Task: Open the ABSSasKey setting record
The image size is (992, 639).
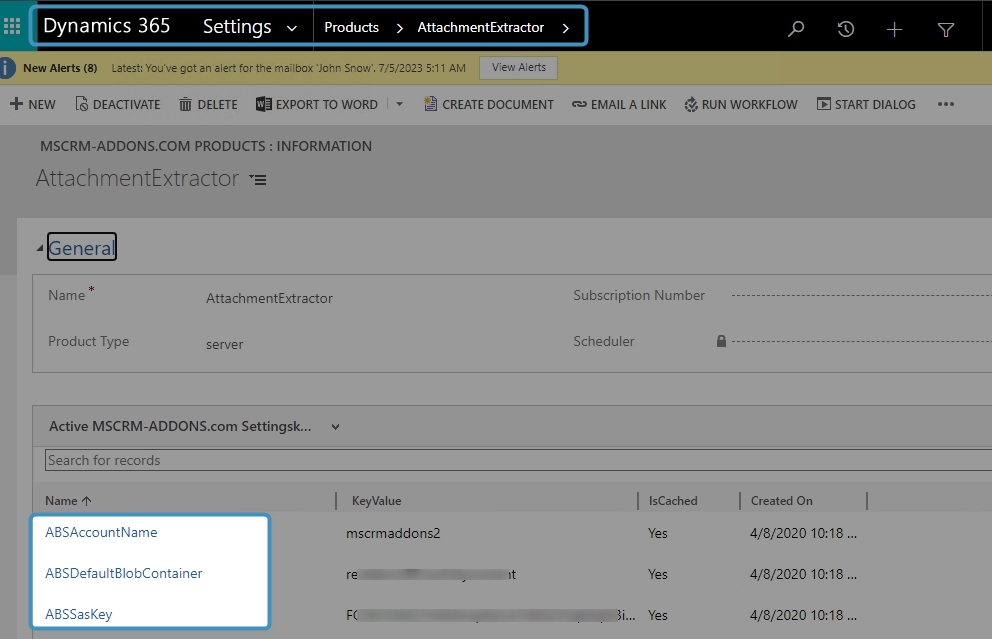Action: pos(78,614)
